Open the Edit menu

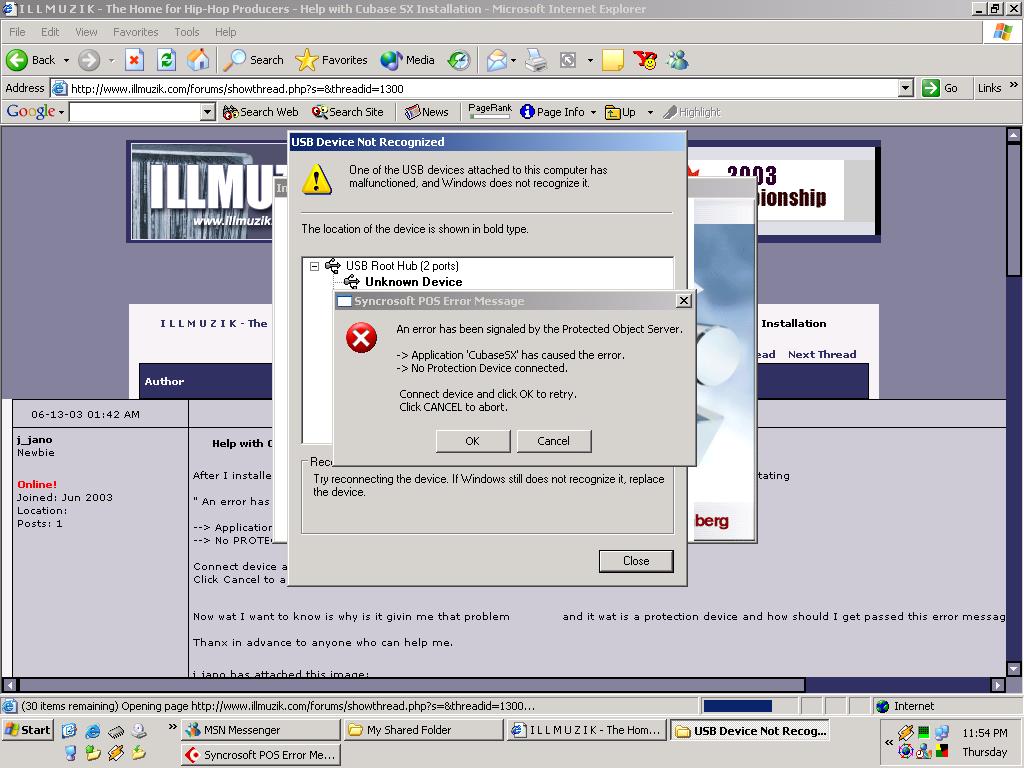[50, 32]
